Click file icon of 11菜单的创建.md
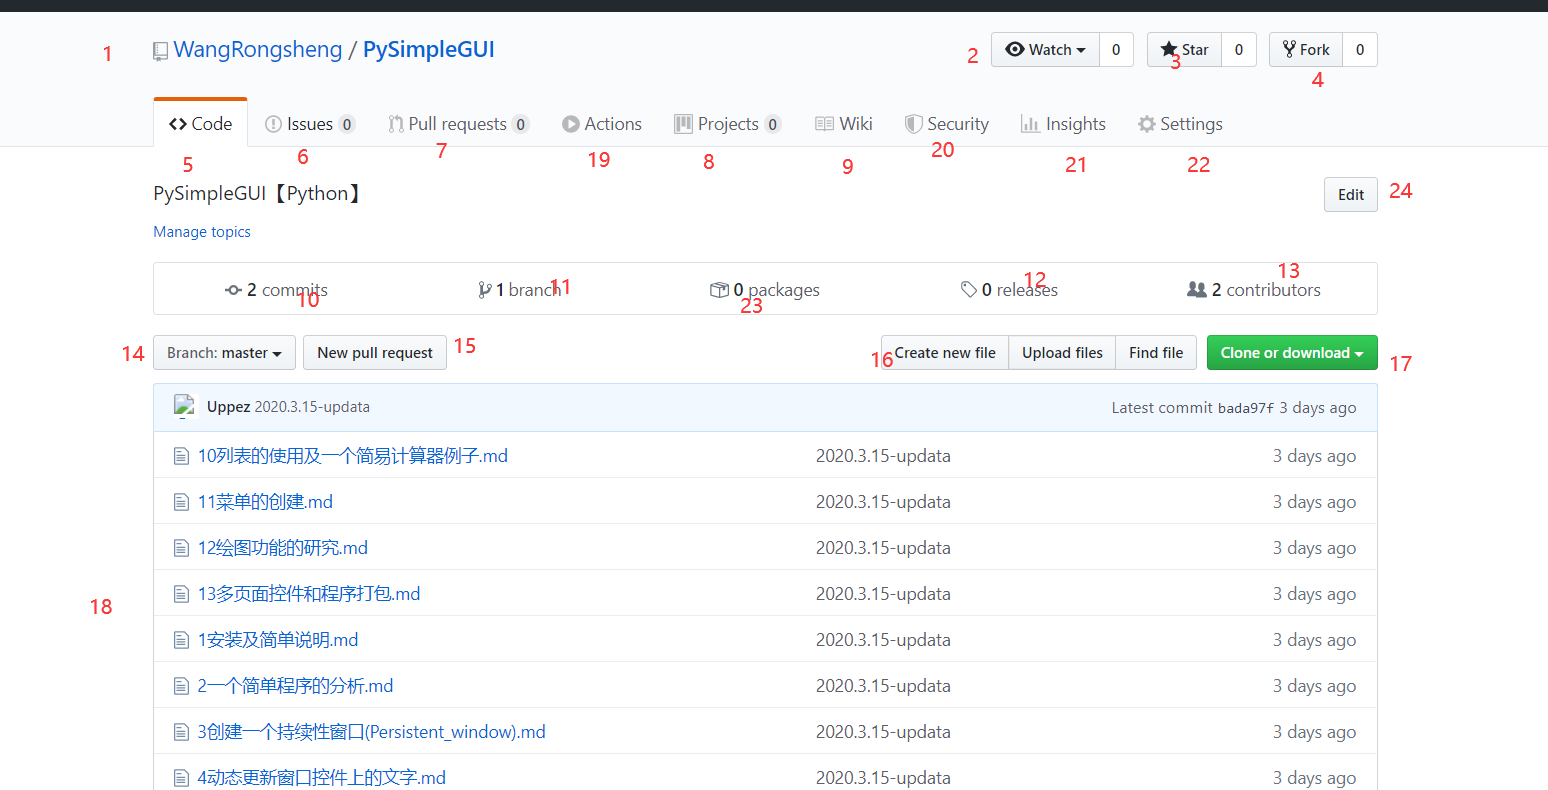Viewport: 1548px width, 790px height. 181,502
